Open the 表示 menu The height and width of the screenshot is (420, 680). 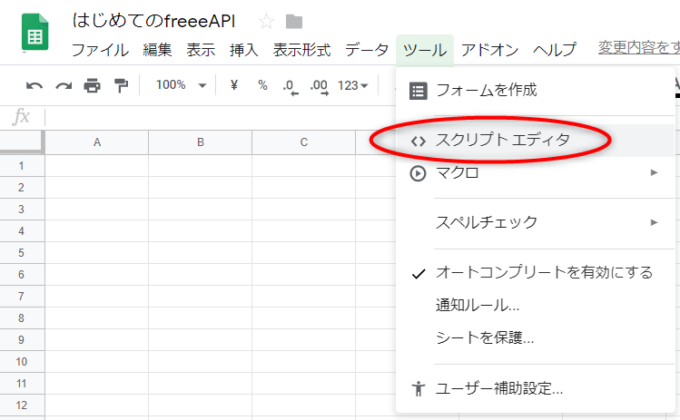point(201,50)
